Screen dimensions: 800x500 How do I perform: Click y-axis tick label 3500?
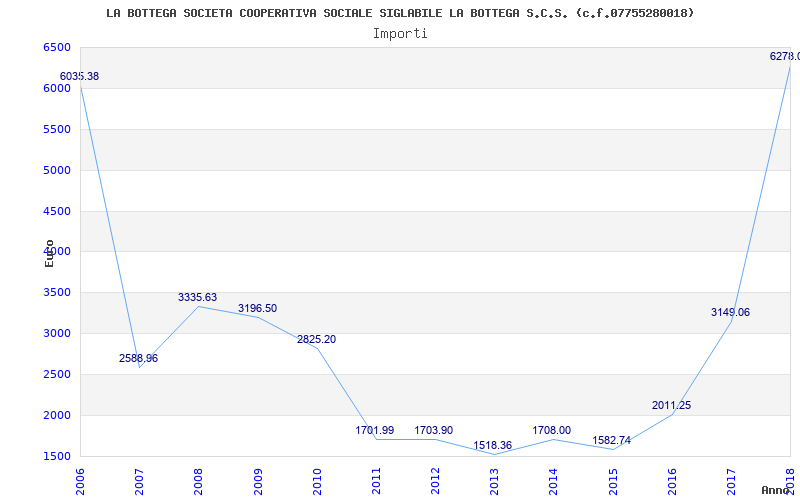[x=57, y=292]
